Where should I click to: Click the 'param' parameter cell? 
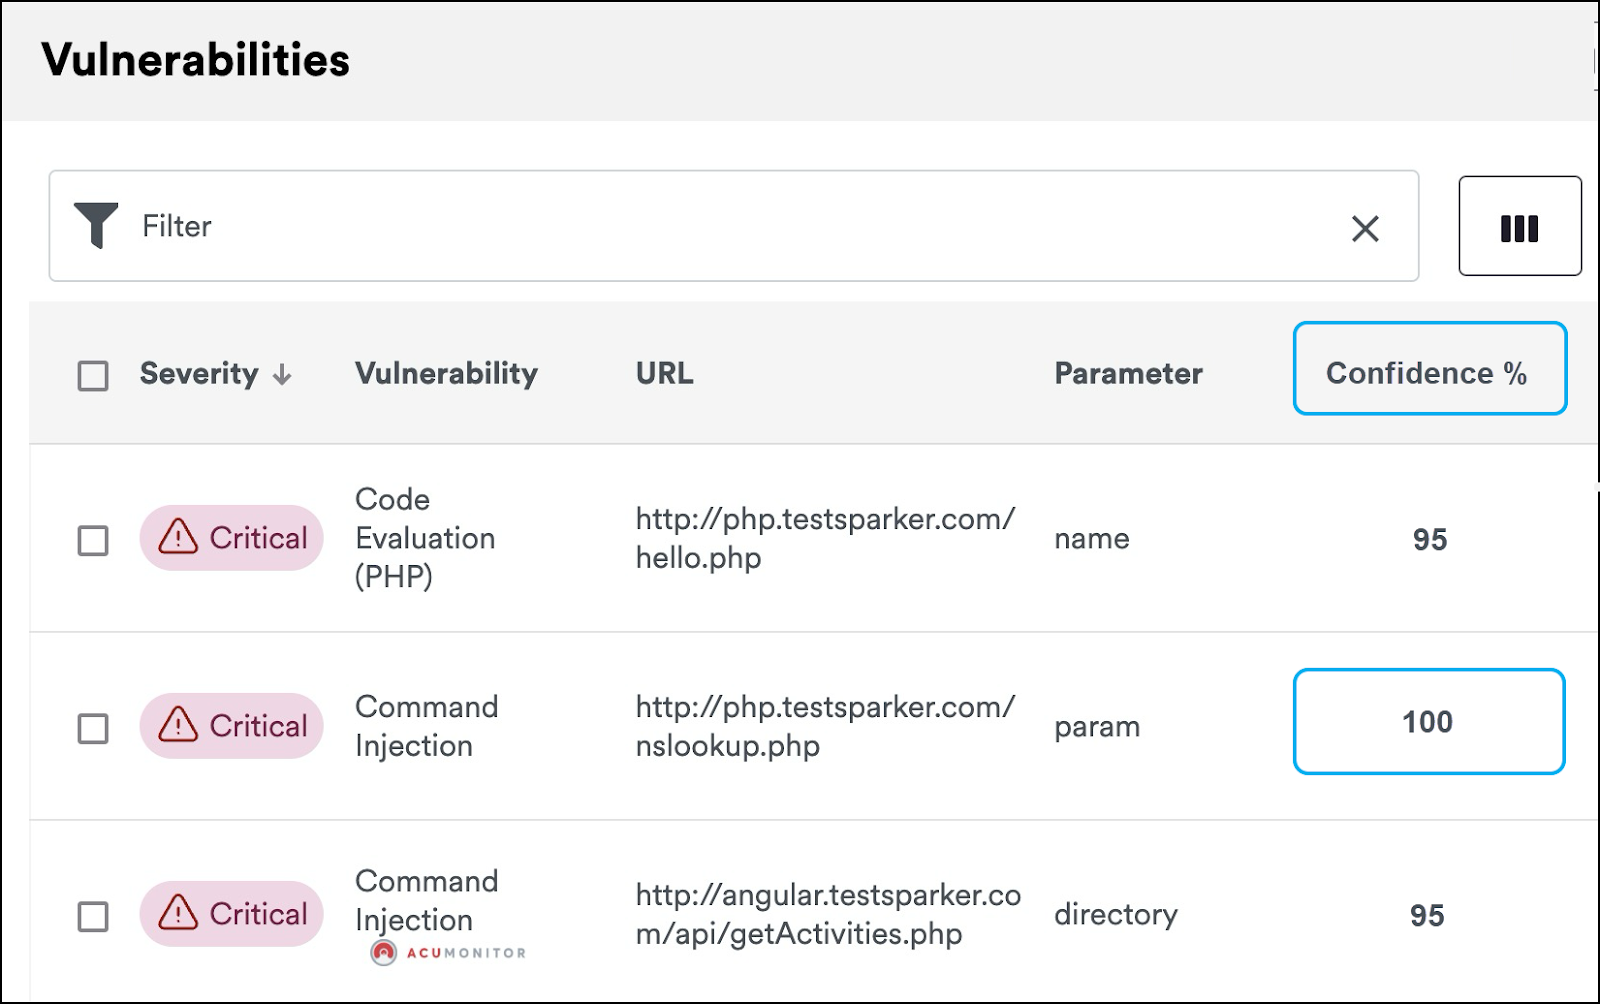coord(1097,727)
